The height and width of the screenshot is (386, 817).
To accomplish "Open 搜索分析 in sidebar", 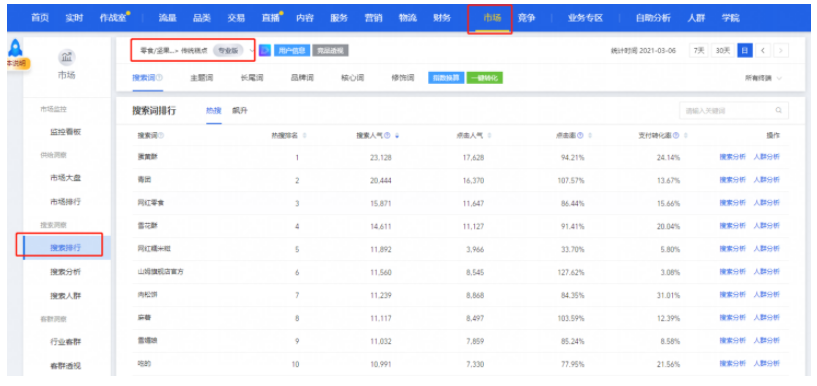I will [x=66, y=272].
